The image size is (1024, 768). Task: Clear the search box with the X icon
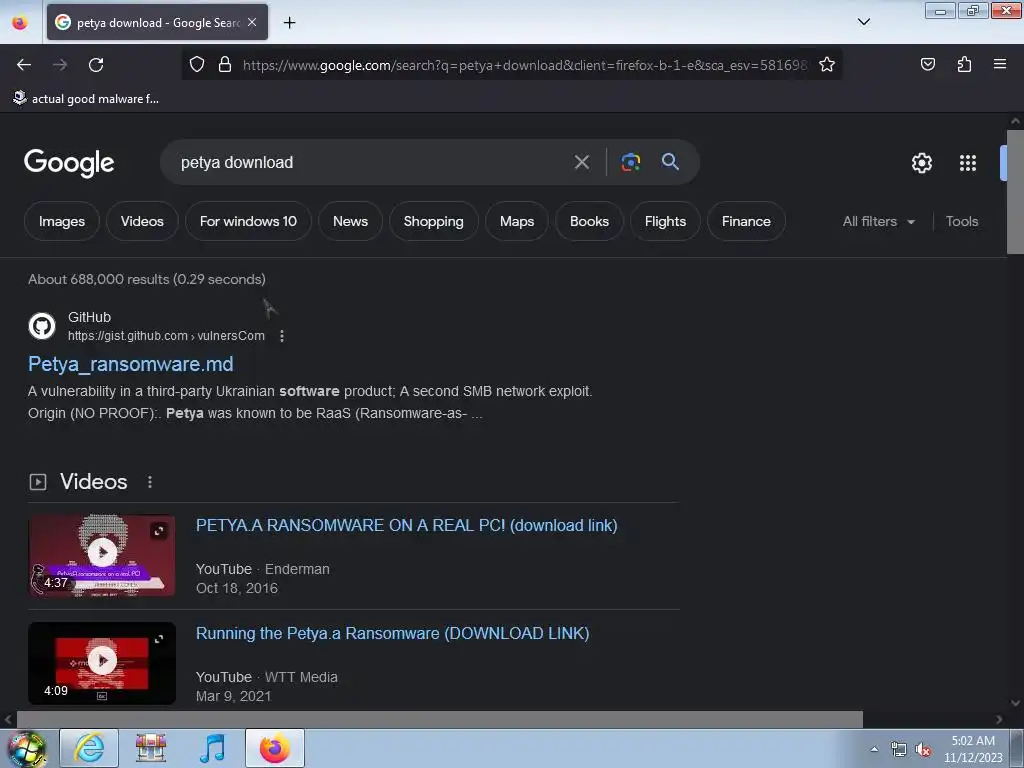coord(581,162)
